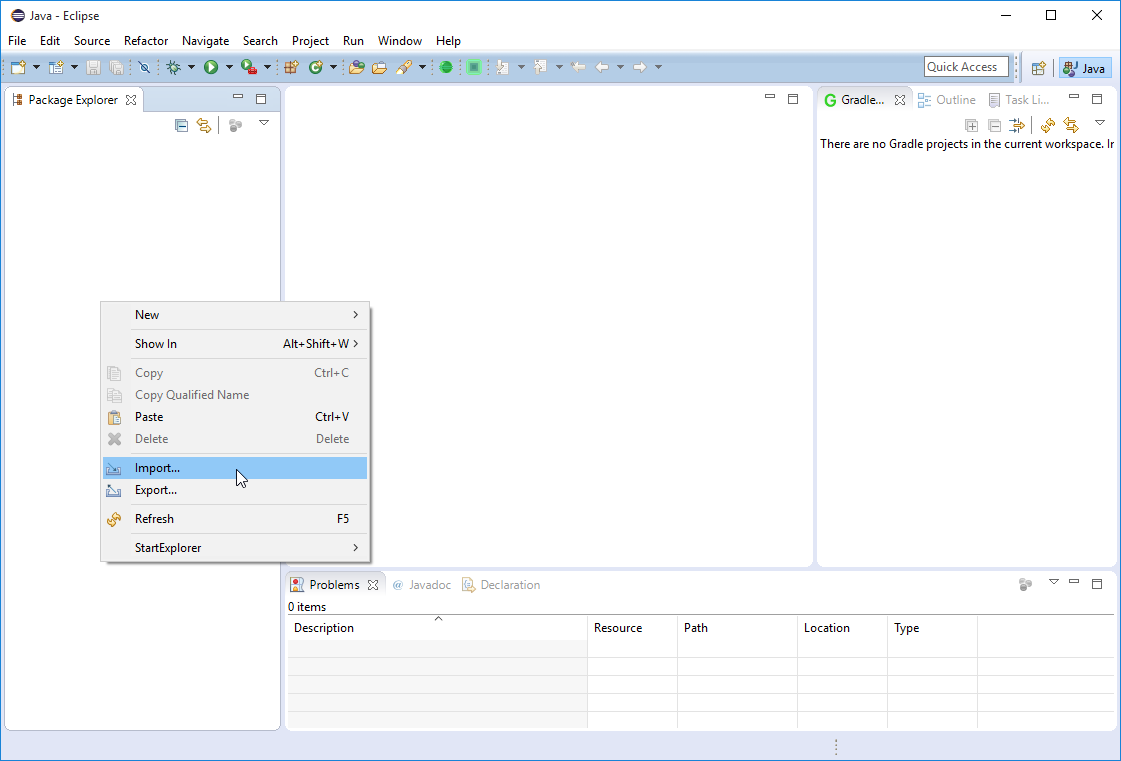This screenshot has width=1121, height=761.
Task: Click the Quick Access search field
Action: pyautogui.click(x=966, y=67)
